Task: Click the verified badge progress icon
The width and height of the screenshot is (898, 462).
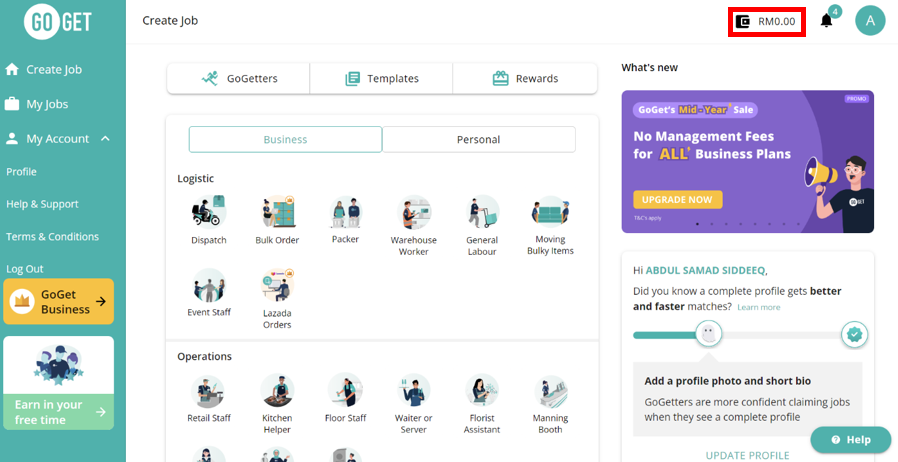Action: (x=854, y=334)
